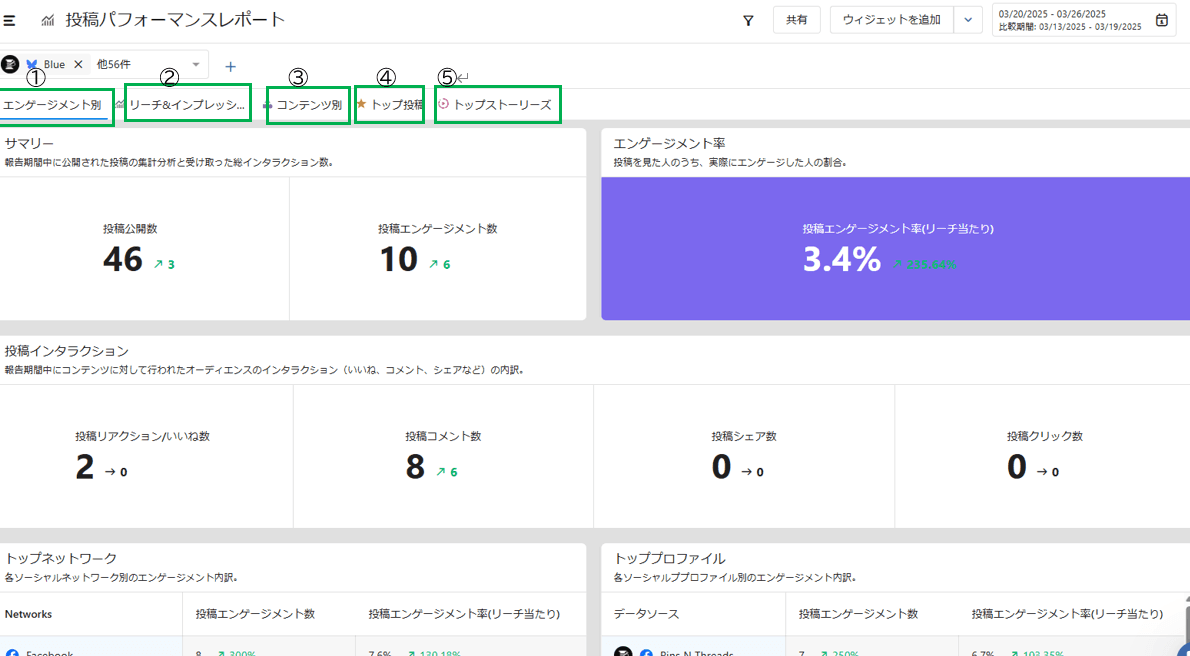Image resolution: width=1190 pixels, height=656 pixels.
Task: Switch to エンゲージメント別 tab
Action: tap(52, 105)
